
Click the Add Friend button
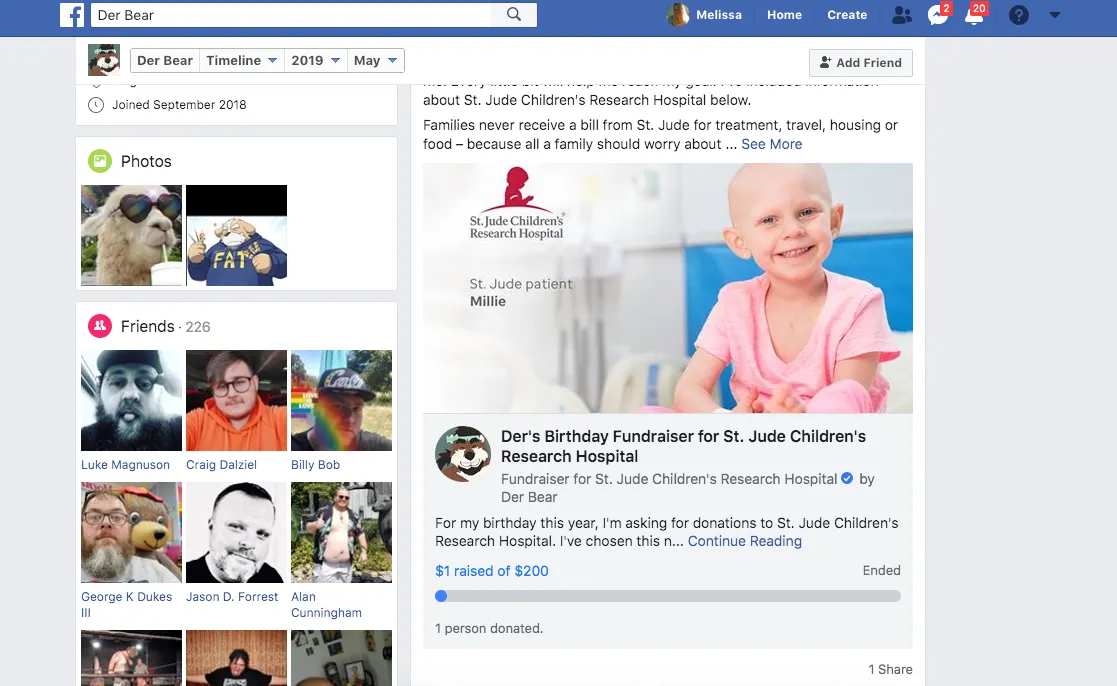click(x=861, y=63)
